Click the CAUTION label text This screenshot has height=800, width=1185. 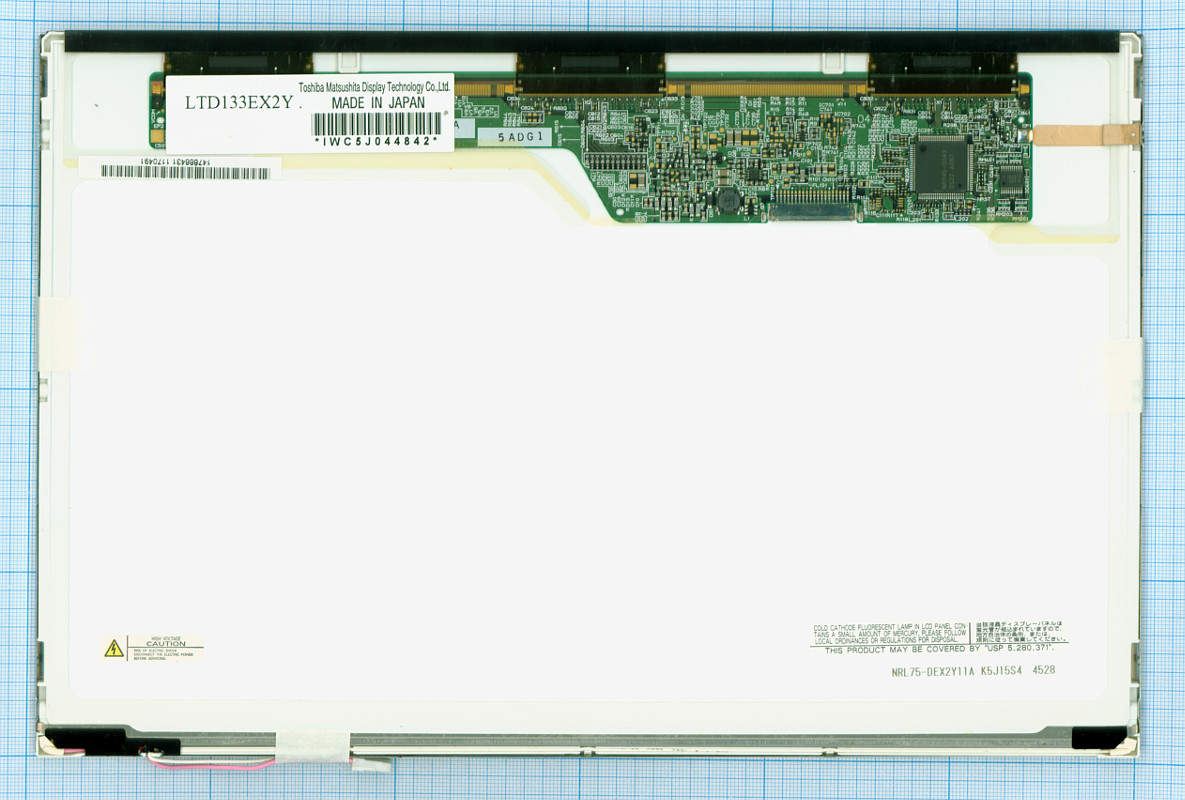(166, 644)
